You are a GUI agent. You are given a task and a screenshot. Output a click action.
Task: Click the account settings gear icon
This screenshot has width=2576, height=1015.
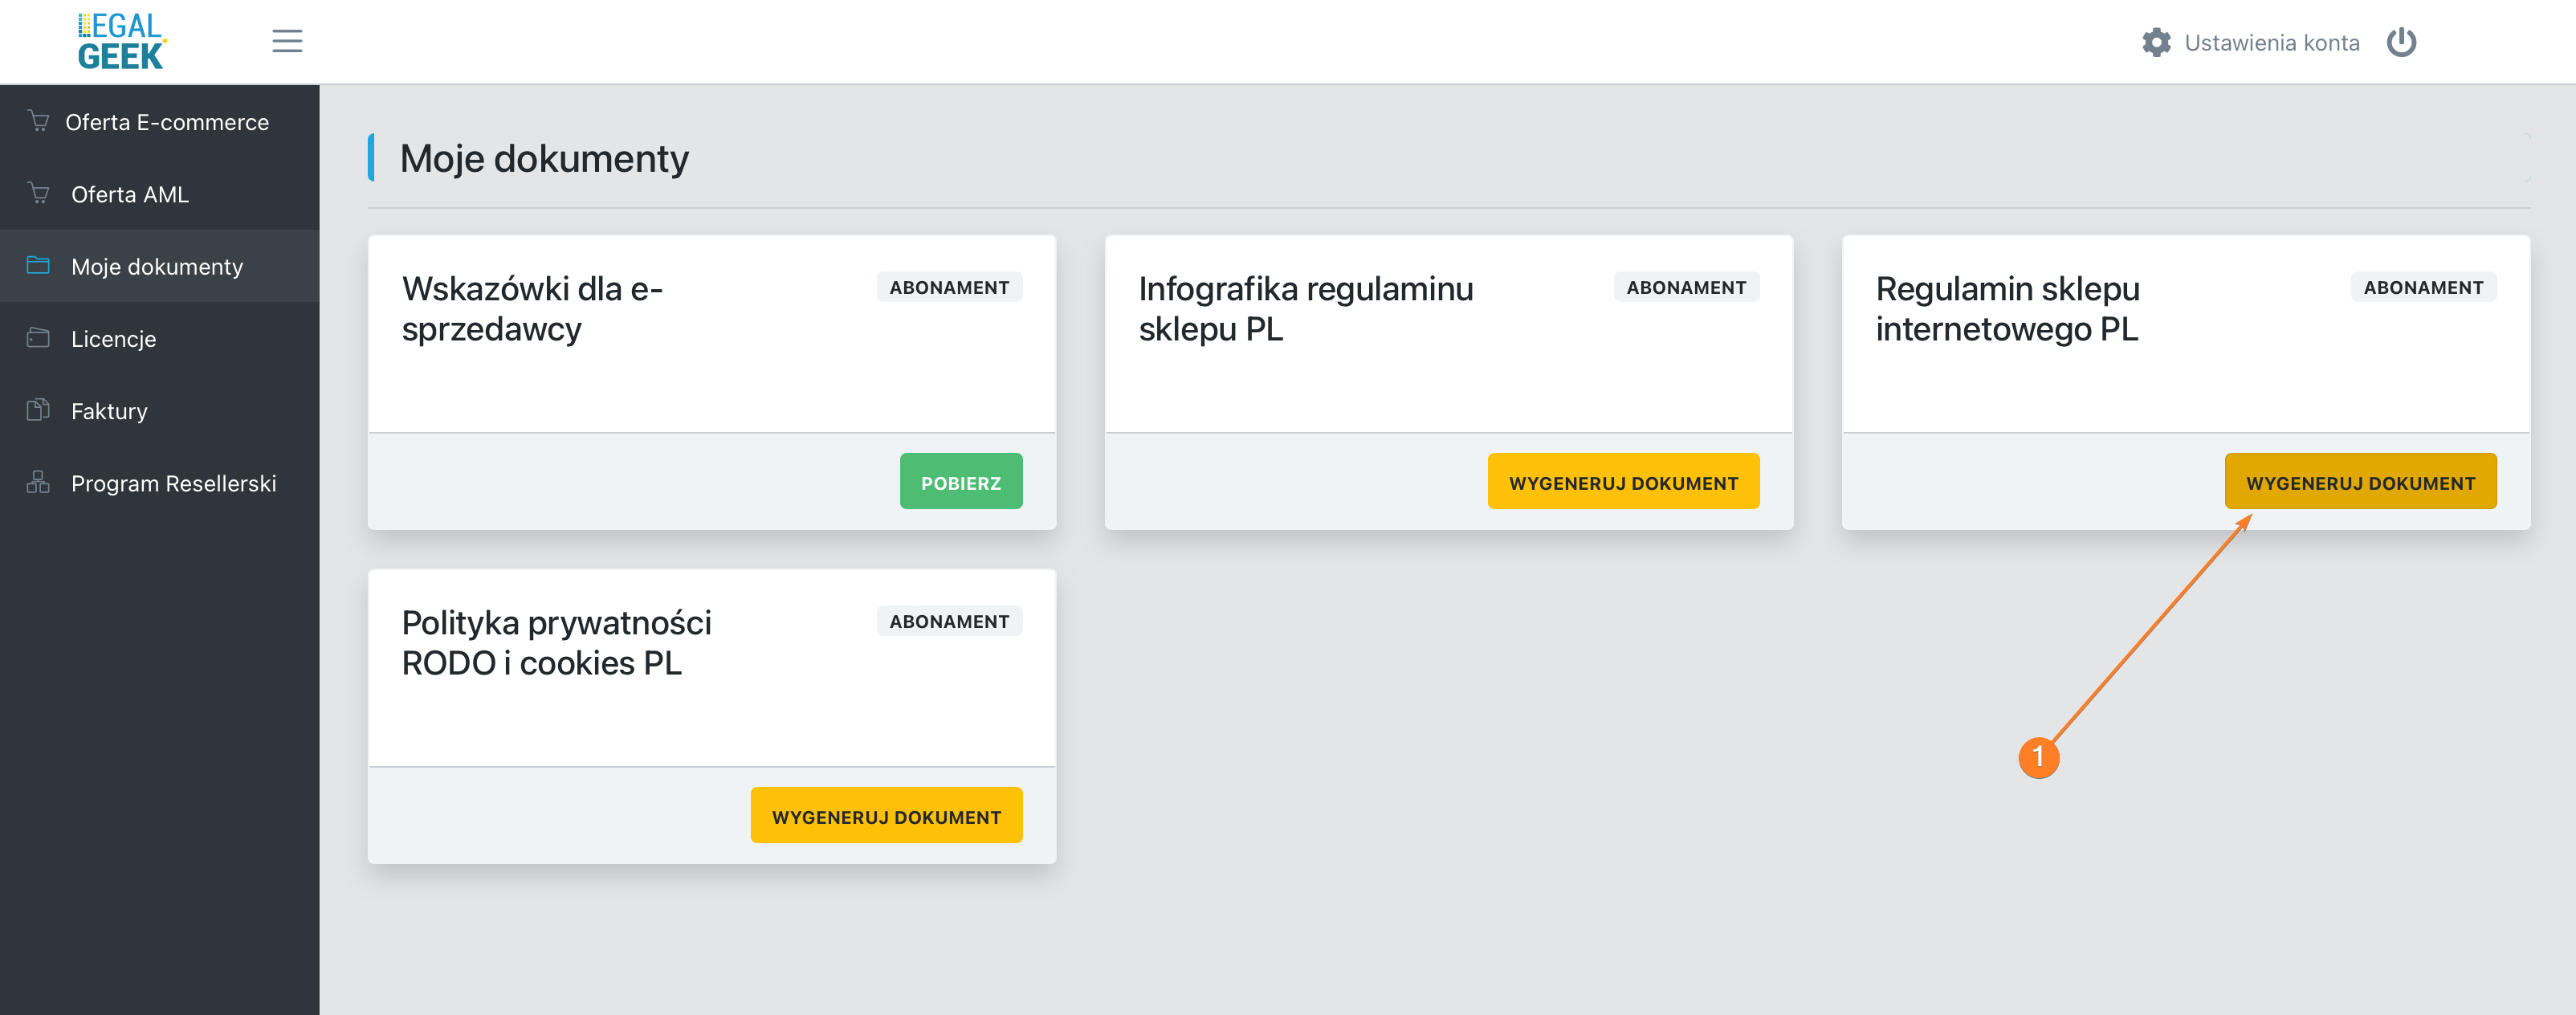pyautogui.click(x=2156, y=43)
